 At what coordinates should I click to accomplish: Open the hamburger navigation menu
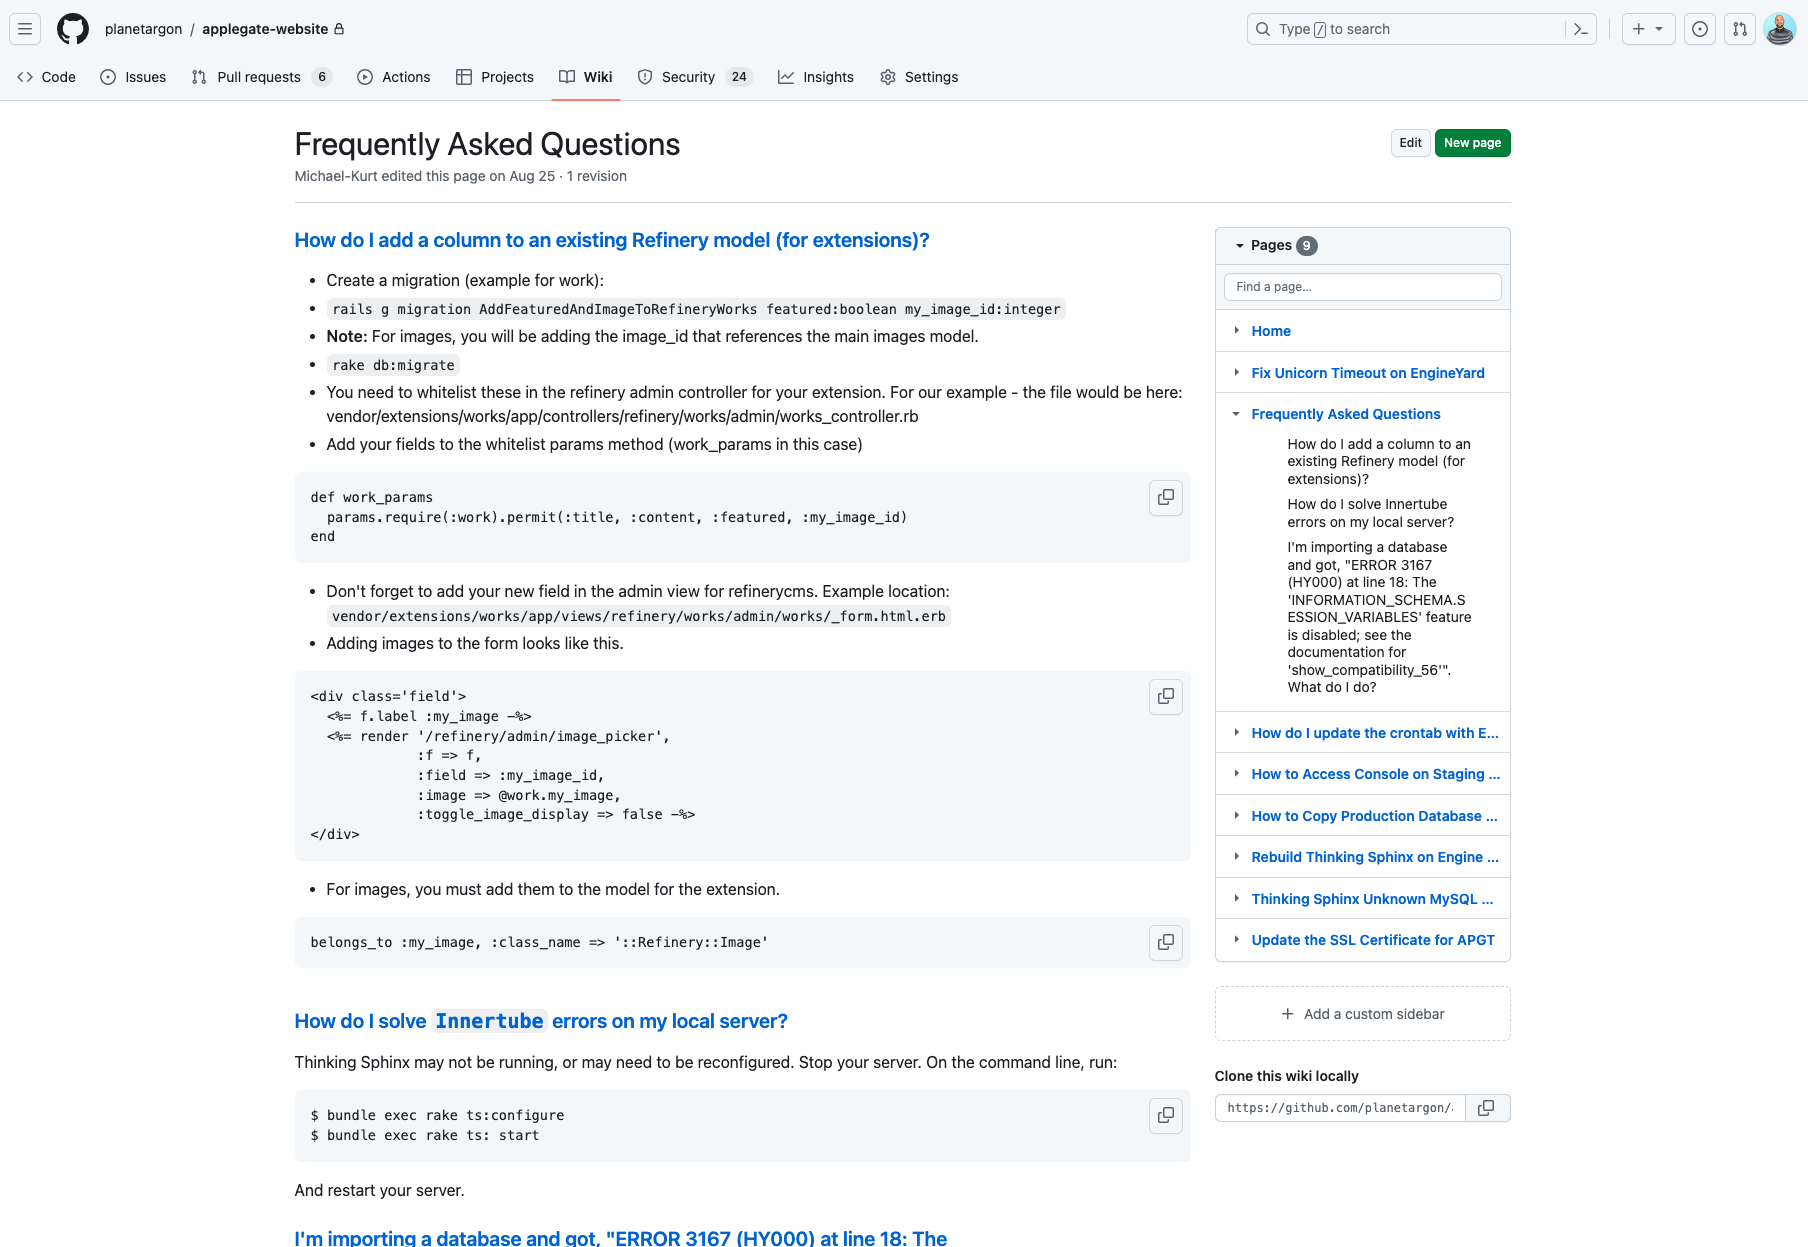click(25, 29)
